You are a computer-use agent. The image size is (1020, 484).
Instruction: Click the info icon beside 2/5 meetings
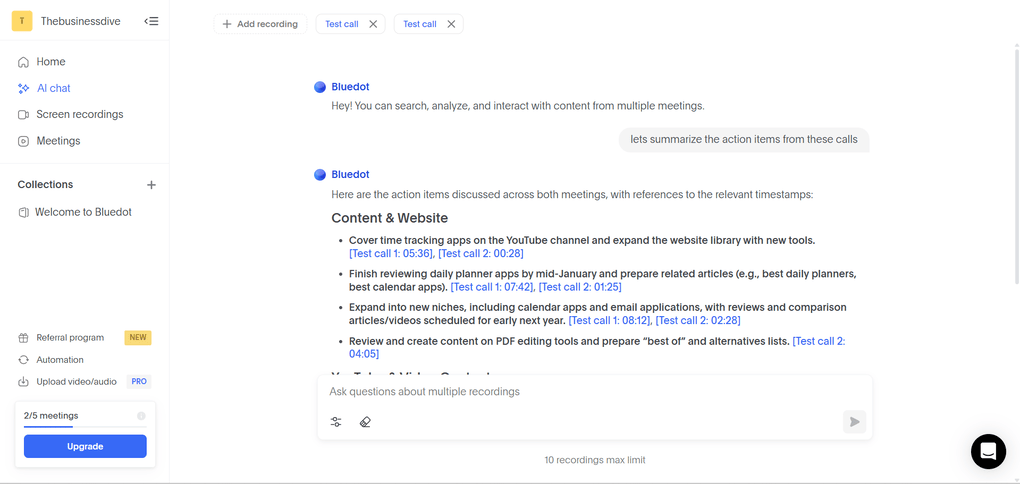coord(141,416)
